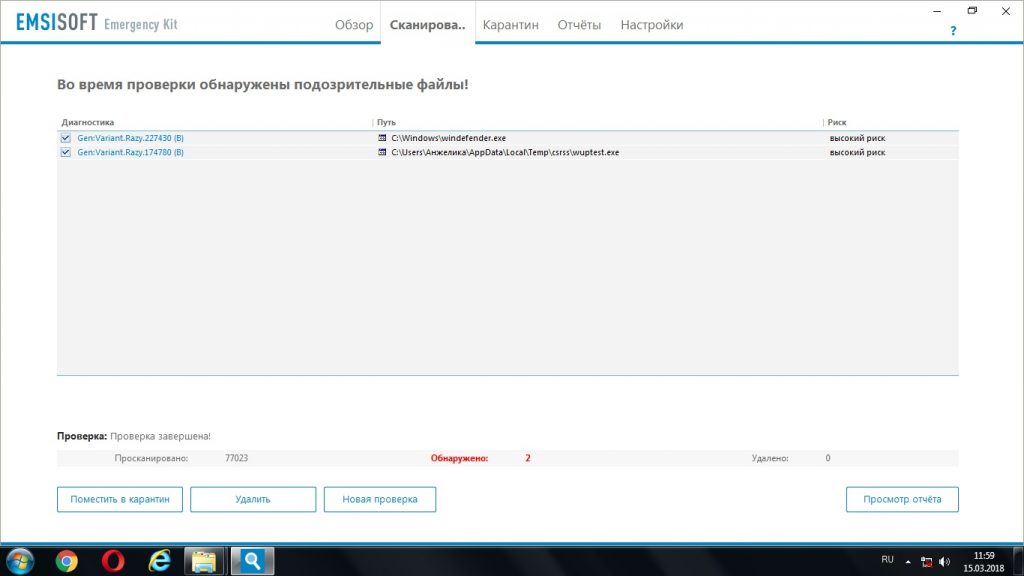Screen dimensions: 1024x576
Task: Sort by the Диагностика column header
Action: 88,122
